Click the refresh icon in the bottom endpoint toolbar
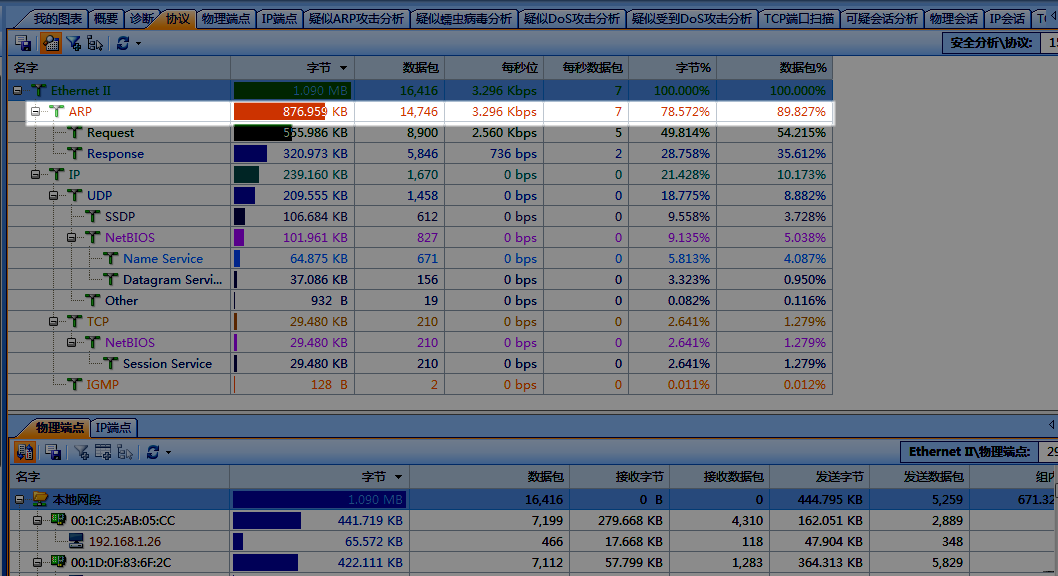 pos(152,452)
